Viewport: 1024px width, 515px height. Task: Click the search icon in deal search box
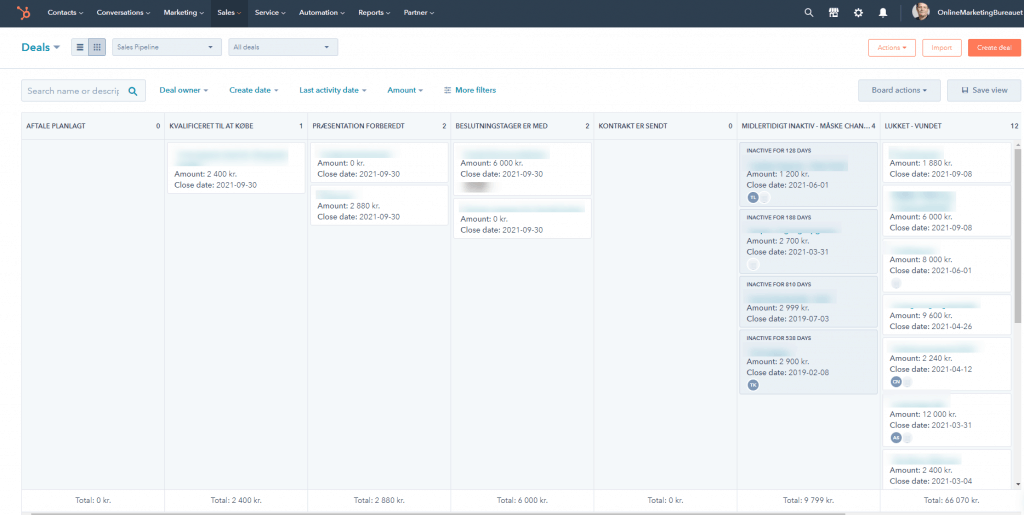pyautogui.click(x=133, y=91)
